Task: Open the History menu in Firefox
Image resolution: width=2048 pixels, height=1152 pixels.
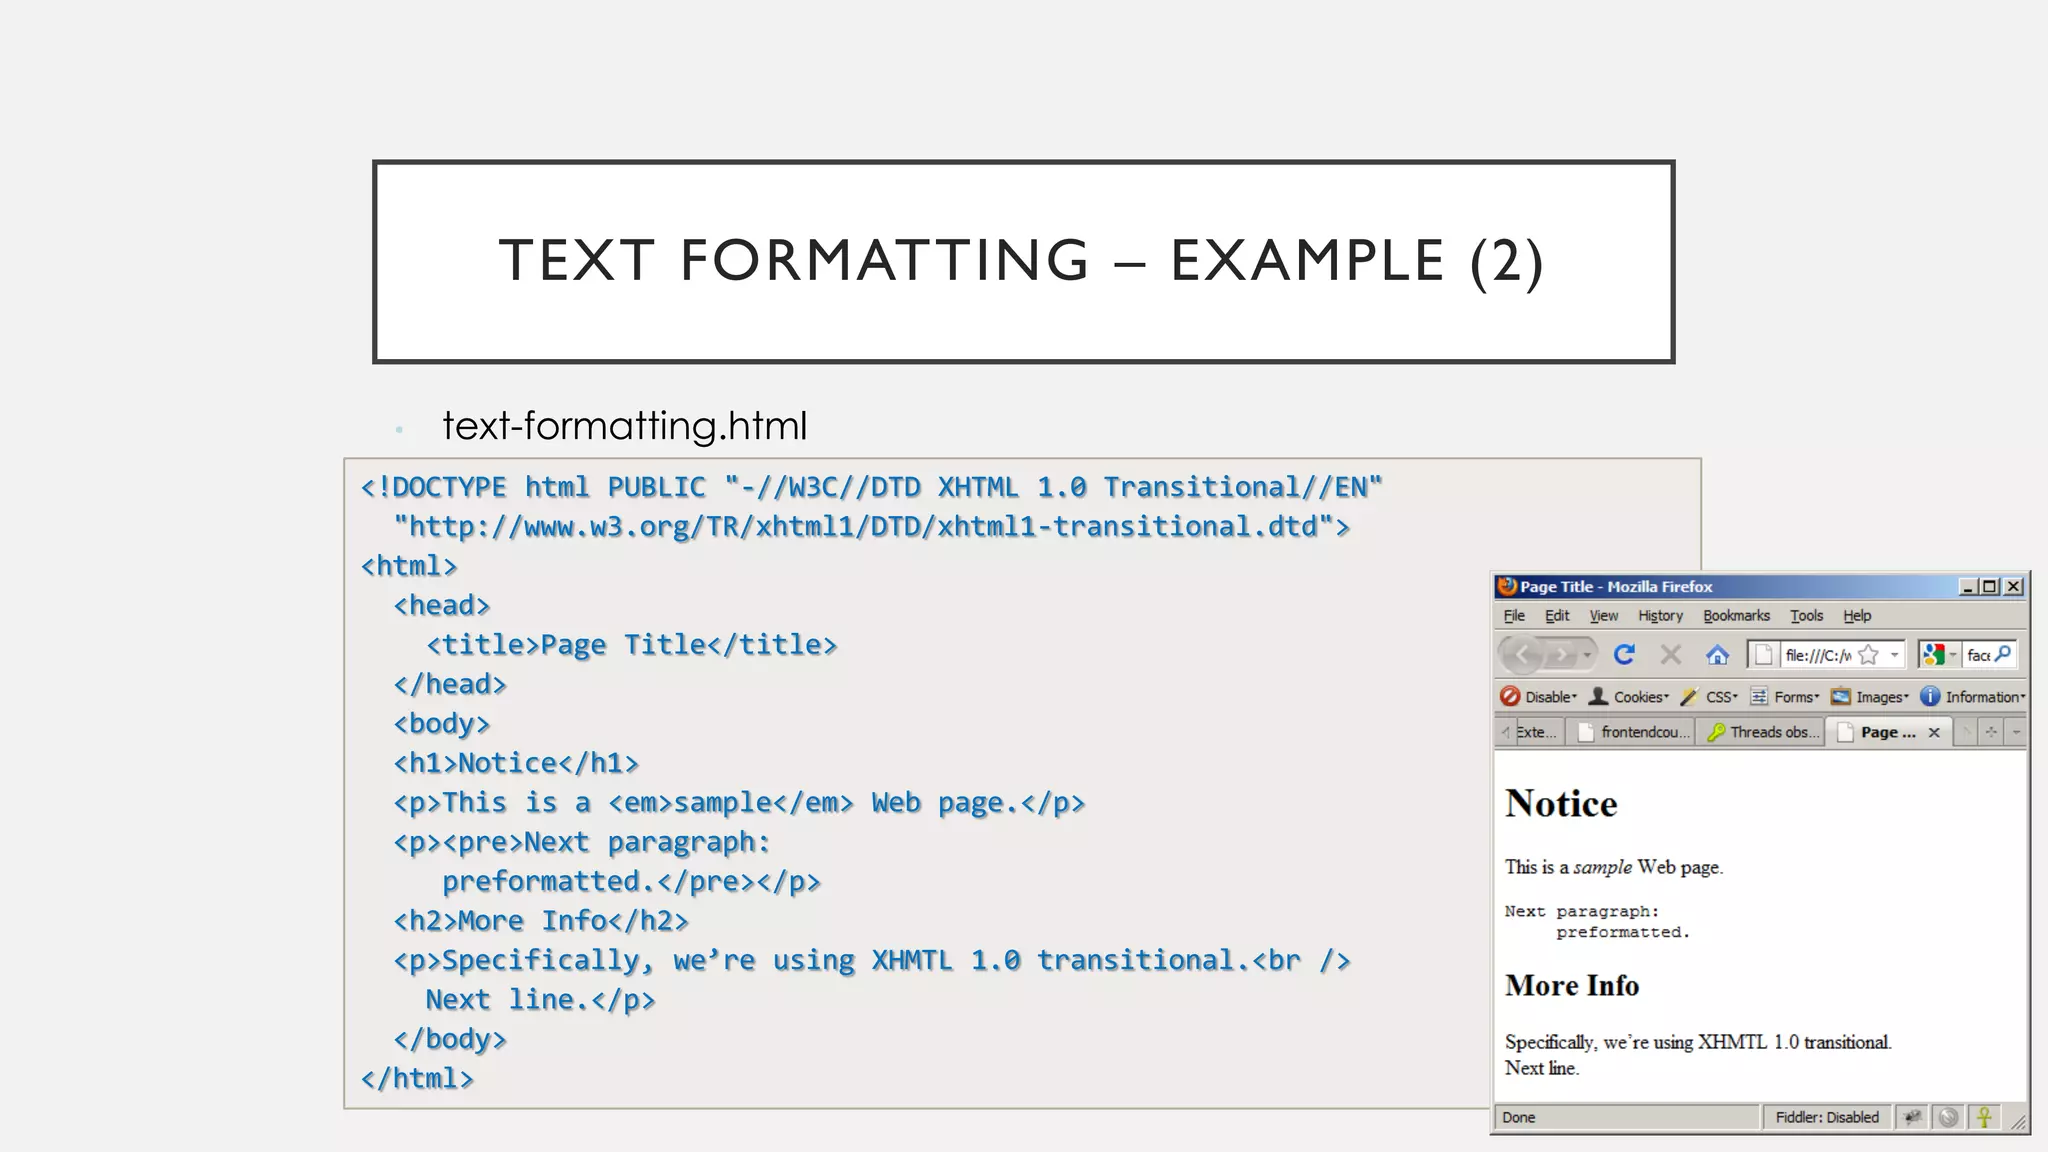Action: (1660, 616)
